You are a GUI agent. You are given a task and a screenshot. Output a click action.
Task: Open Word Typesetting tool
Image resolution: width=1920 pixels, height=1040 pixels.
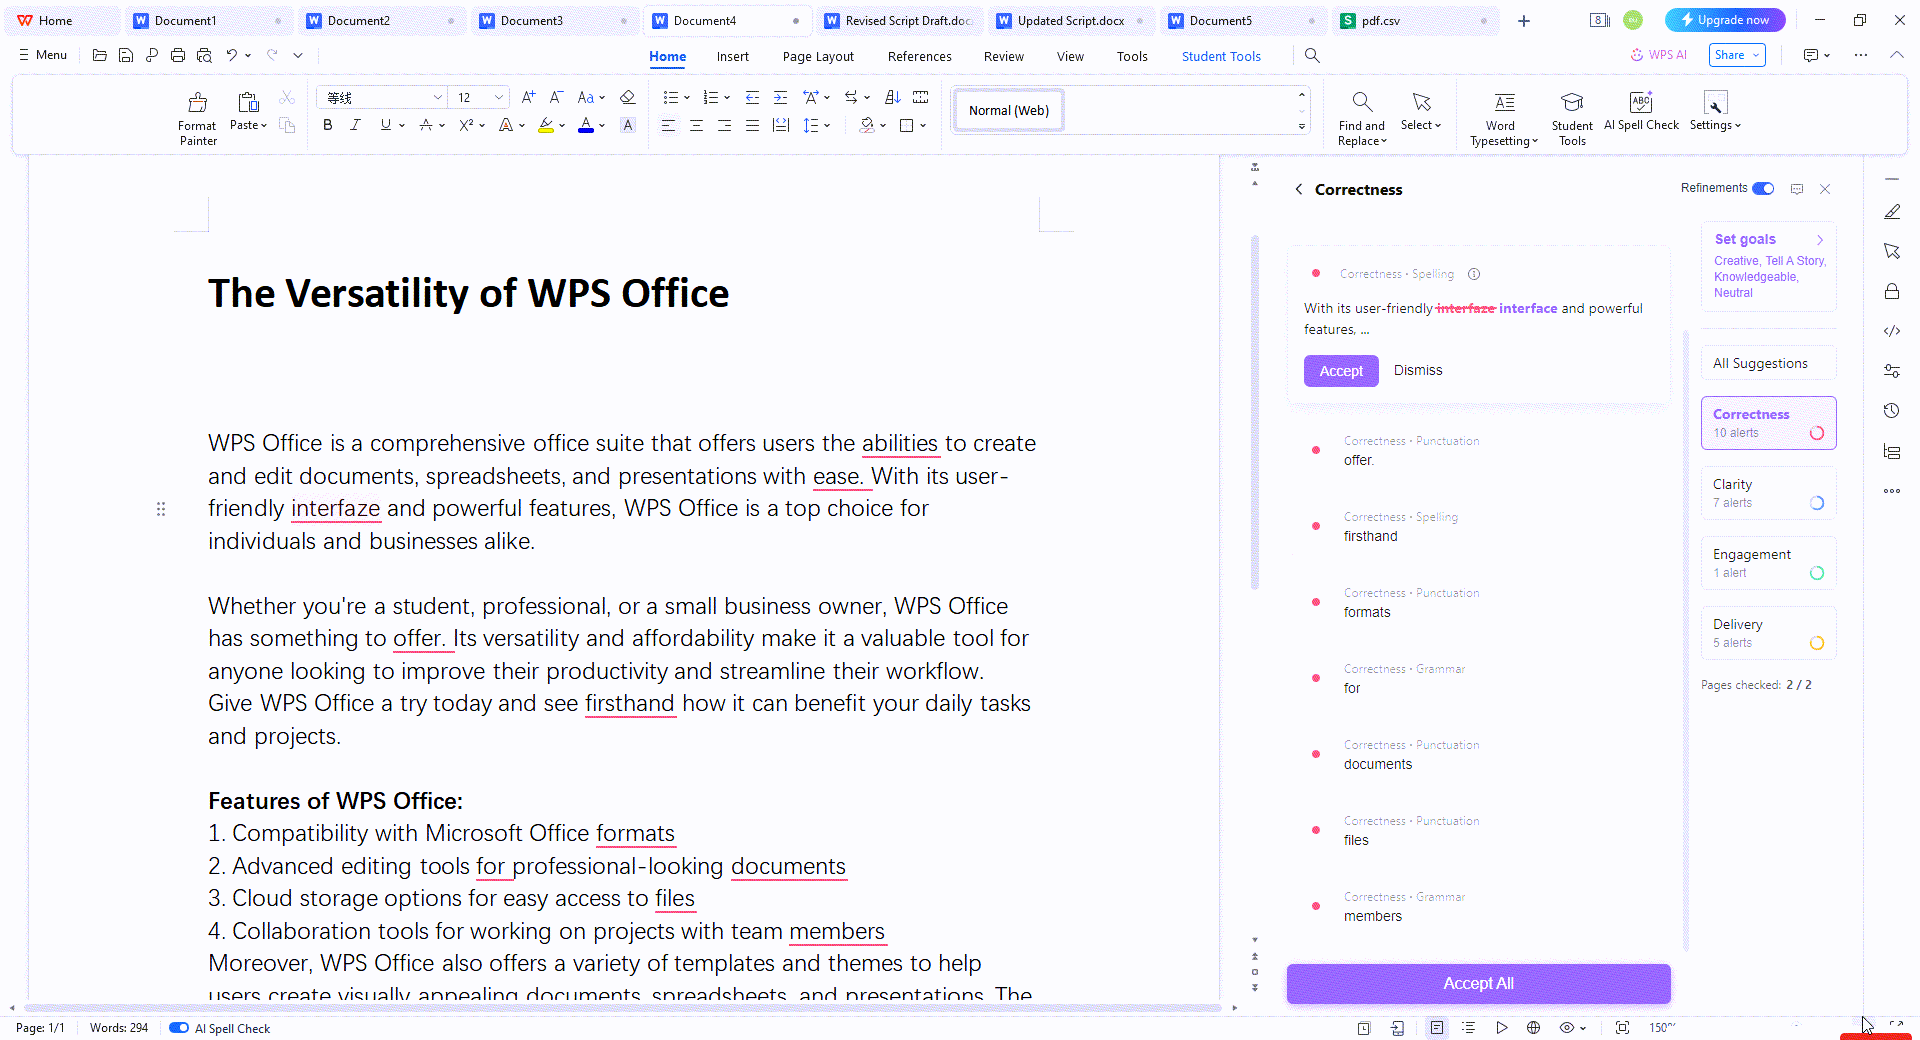click(x=1503, y=103)
